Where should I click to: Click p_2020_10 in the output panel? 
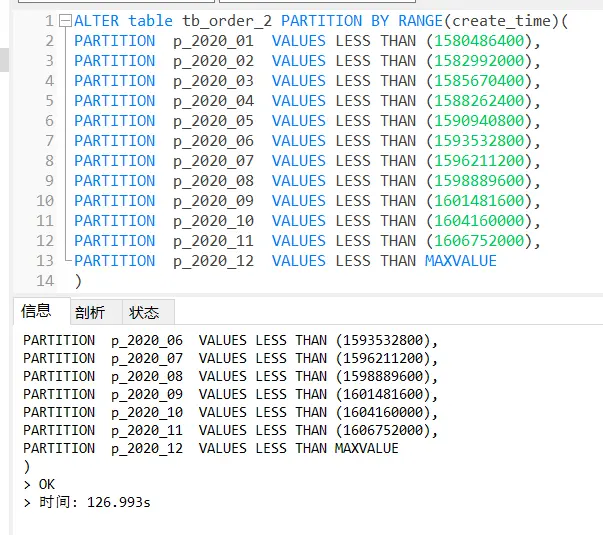[147, 413]
